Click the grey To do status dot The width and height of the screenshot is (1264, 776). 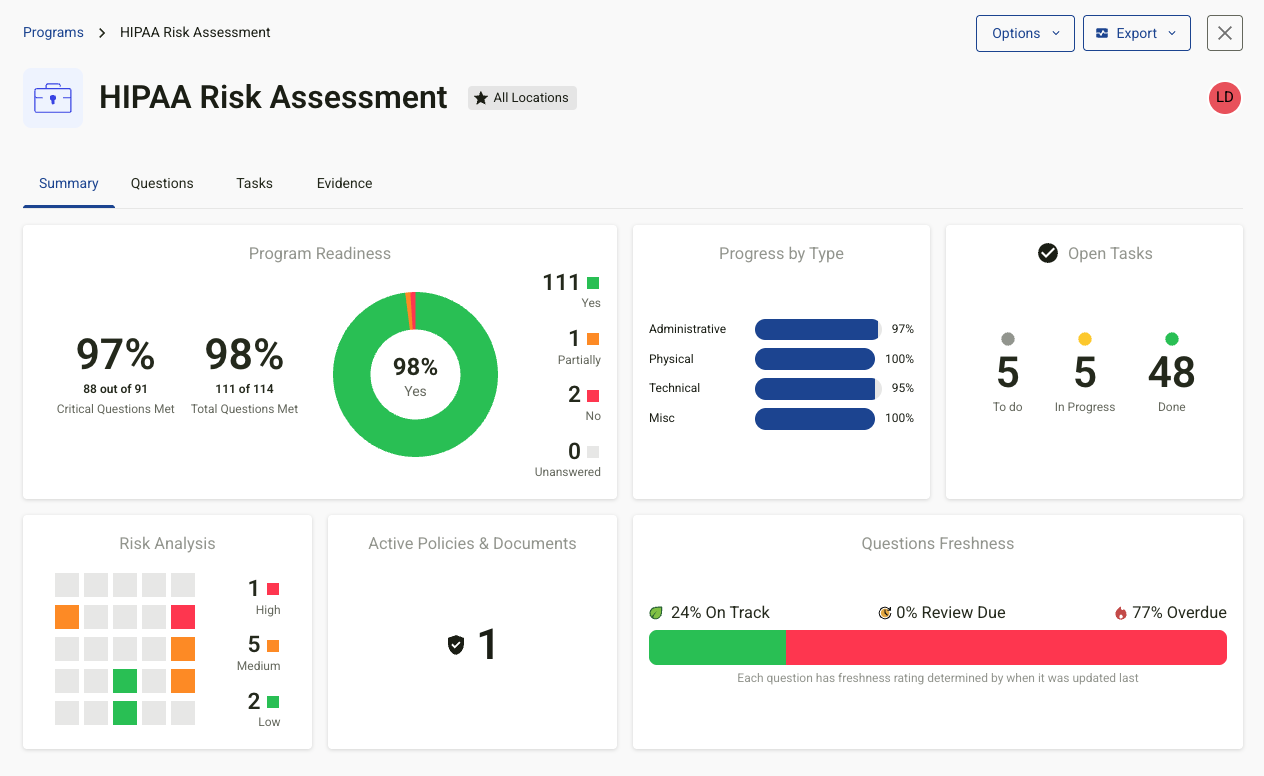coord(1008,339)
